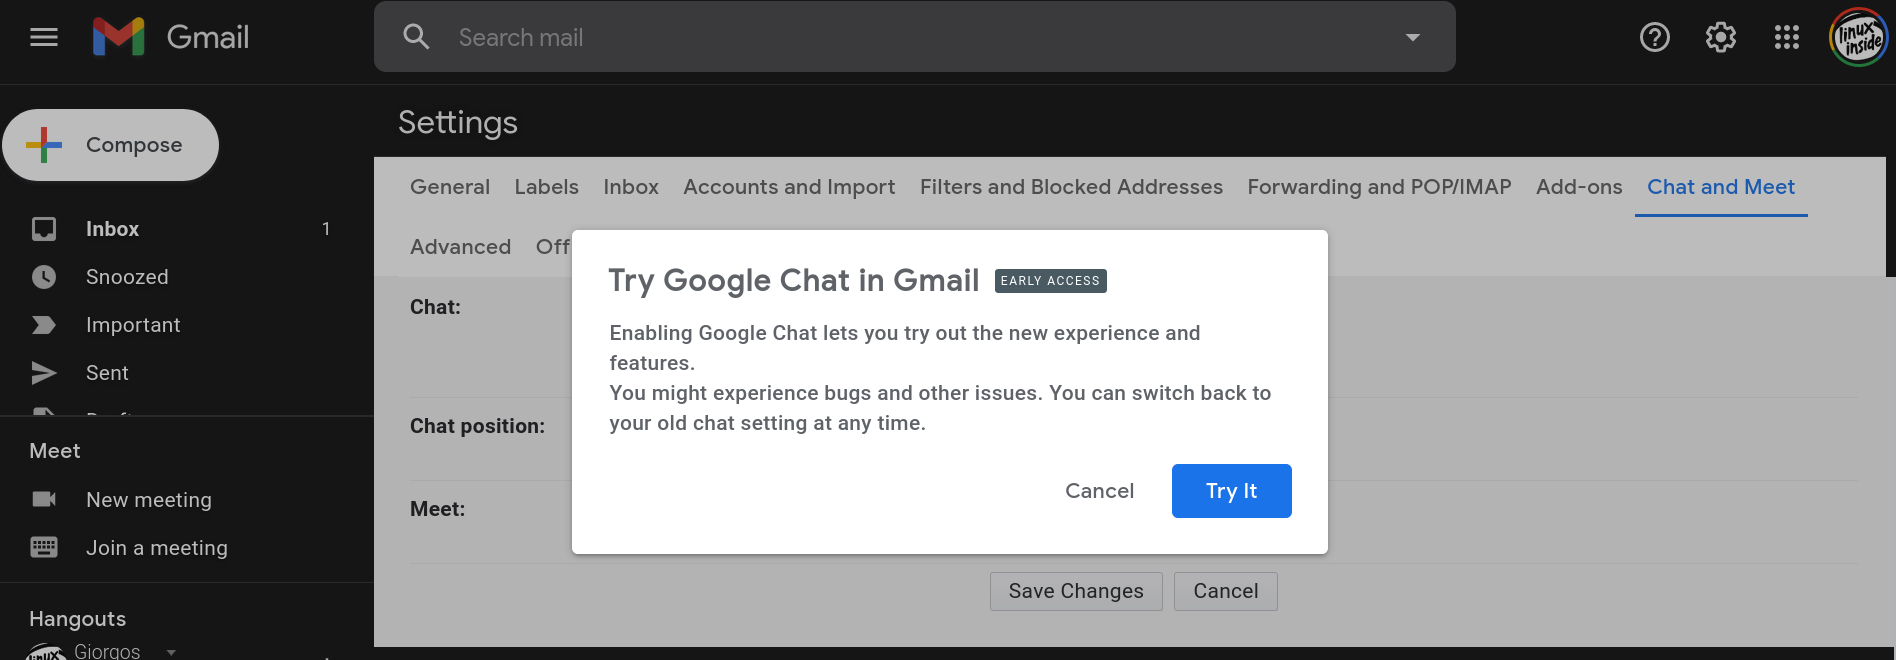Open the Snoozed folder
Screen dimensions: 1896x660
(x=127, y=277)
